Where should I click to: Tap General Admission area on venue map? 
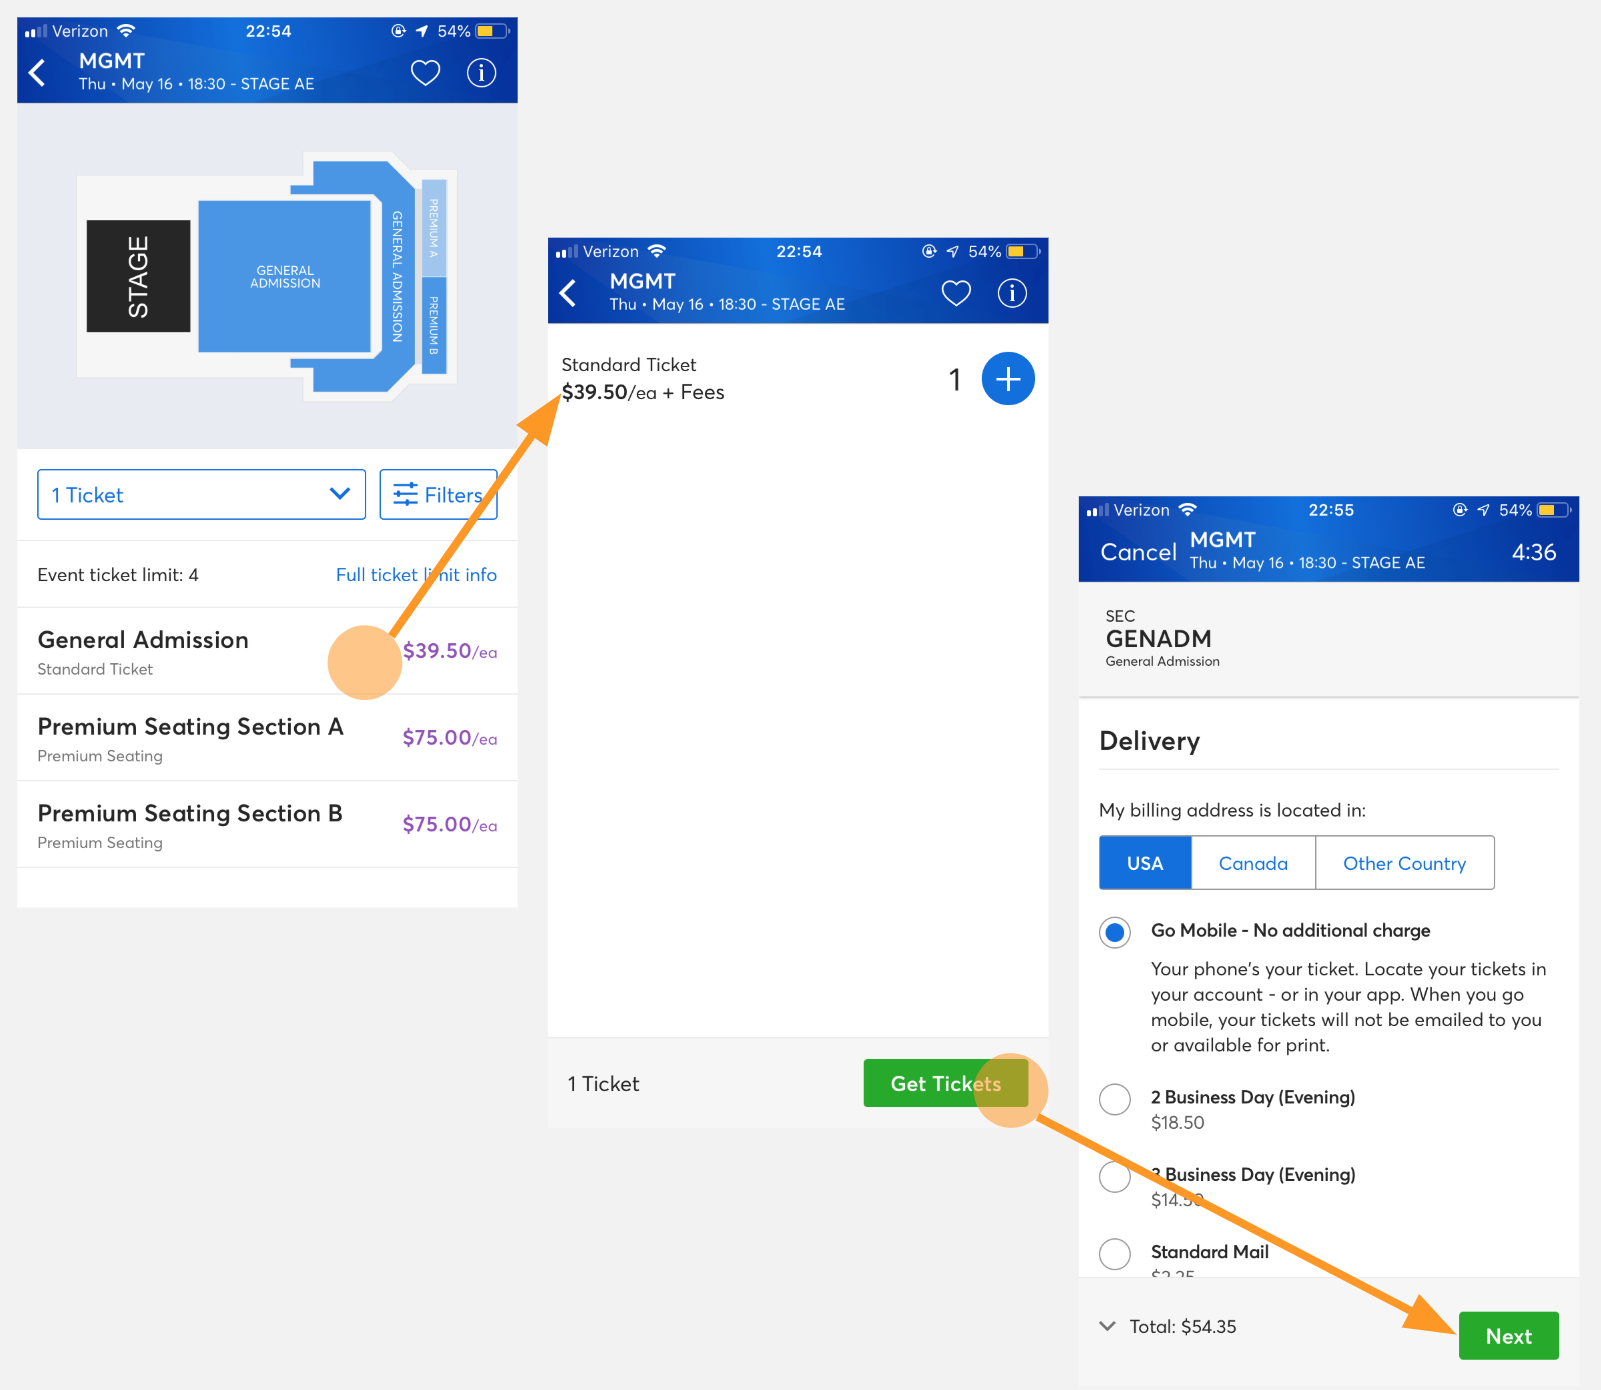point(285,277)
